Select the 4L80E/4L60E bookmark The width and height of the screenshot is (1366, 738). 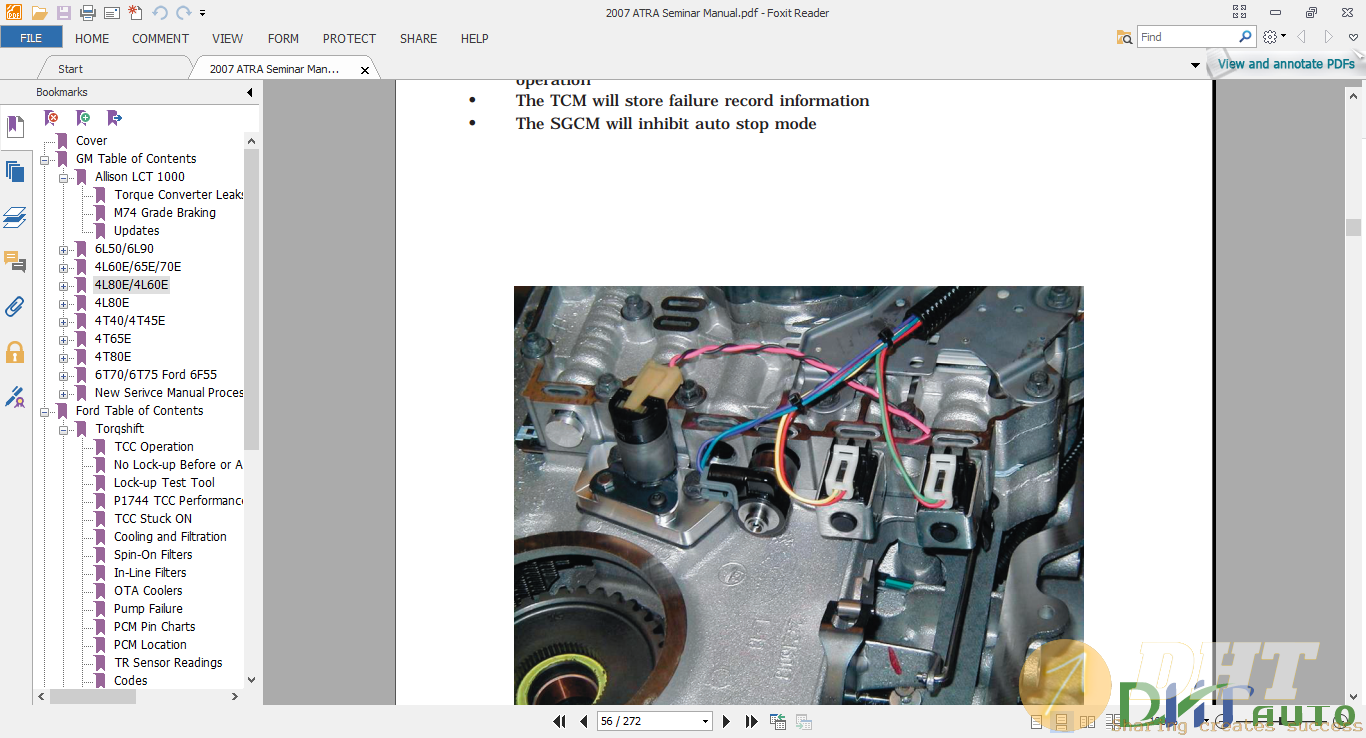tap(131, 285)
